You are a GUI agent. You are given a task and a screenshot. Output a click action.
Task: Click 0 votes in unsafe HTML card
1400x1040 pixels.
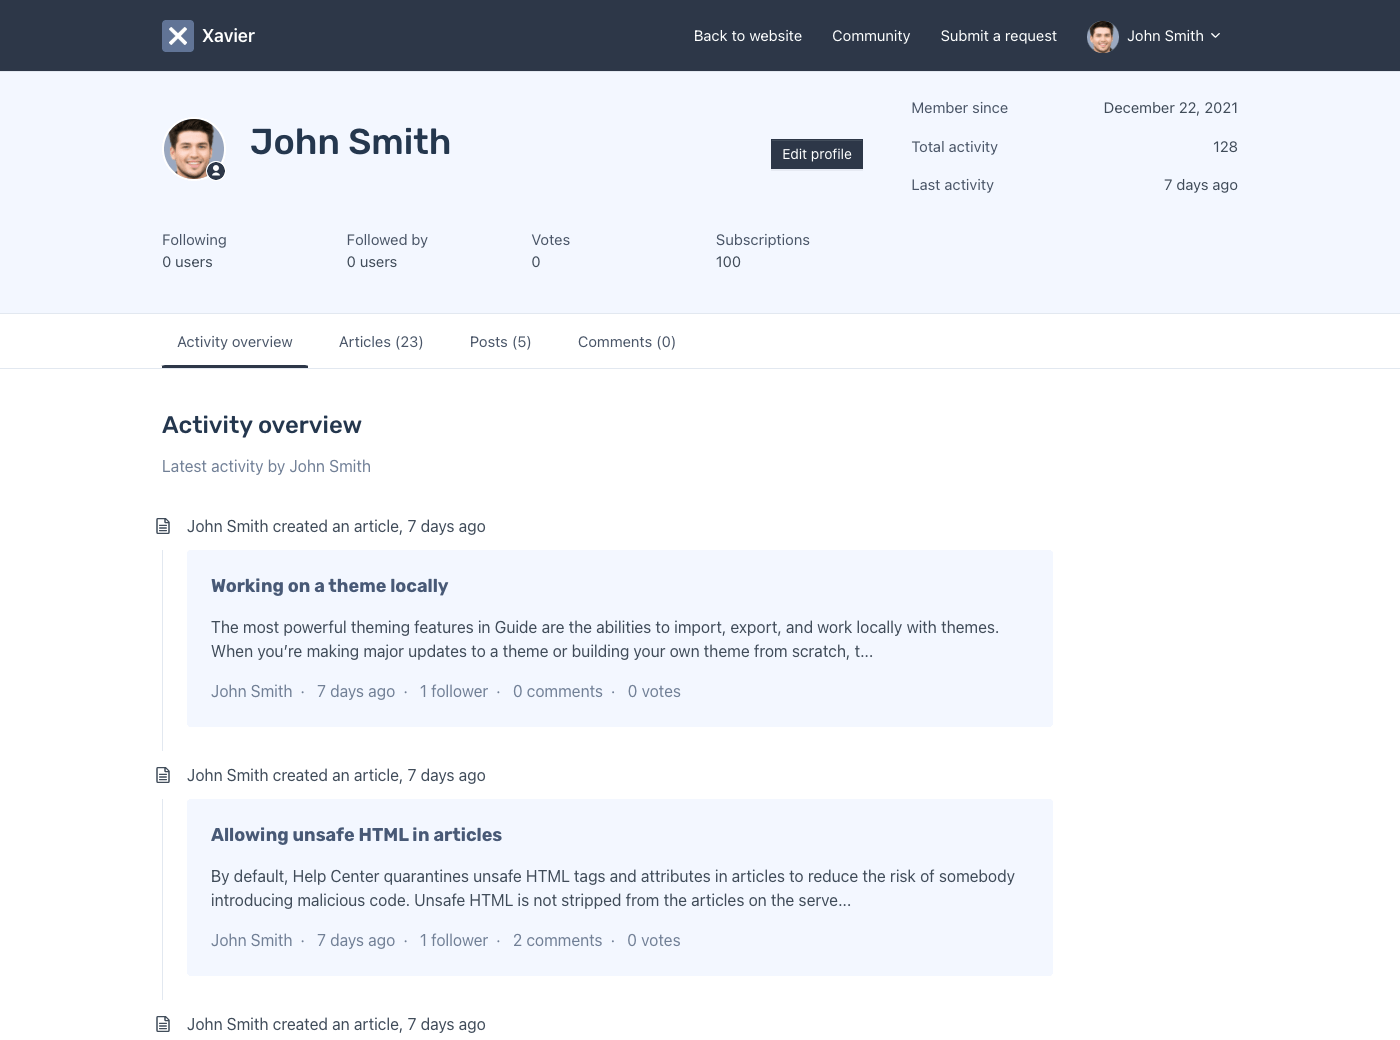[654, 941]
